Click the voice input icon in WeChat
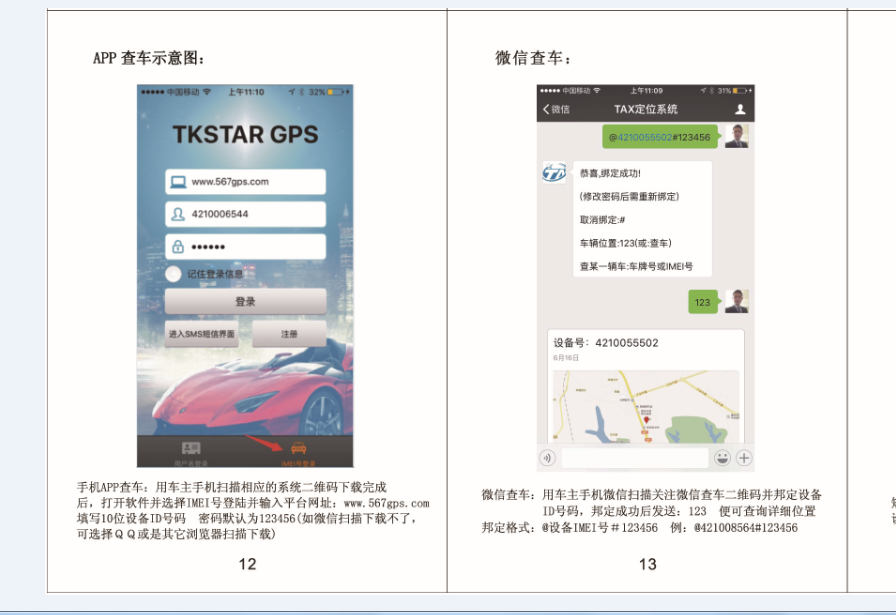Image resolution: width=896 pixels, height=615 pixels. click(x=547, y=458)
